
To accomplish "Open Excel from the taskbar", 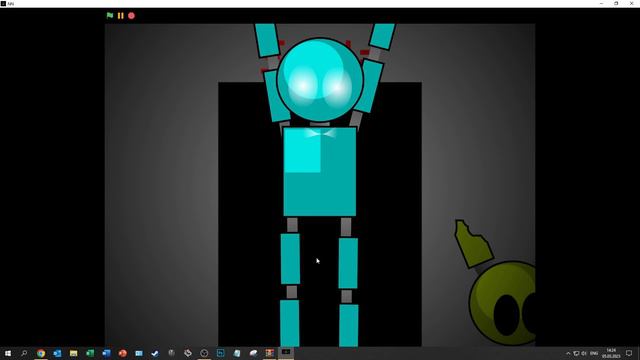I will [90, 353].
